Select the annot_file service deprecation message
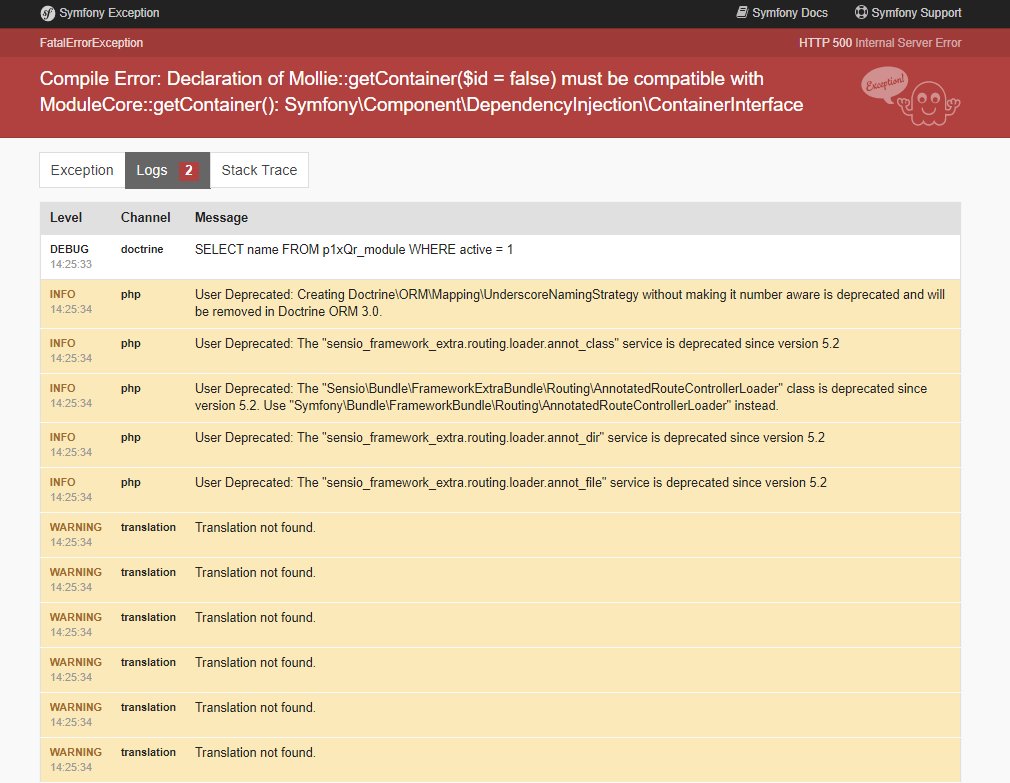Image resolution: width=1010 pixels, height=783 pixels. pos(511,482)
